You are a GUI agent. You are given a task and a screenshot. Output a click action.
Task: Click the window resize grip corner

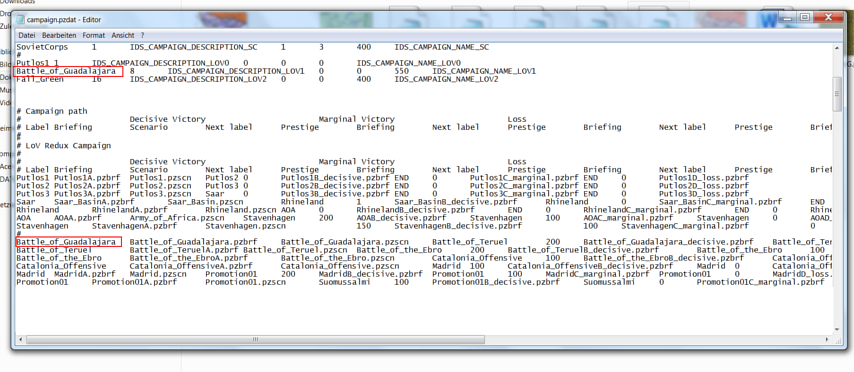(x=837, y=339)
